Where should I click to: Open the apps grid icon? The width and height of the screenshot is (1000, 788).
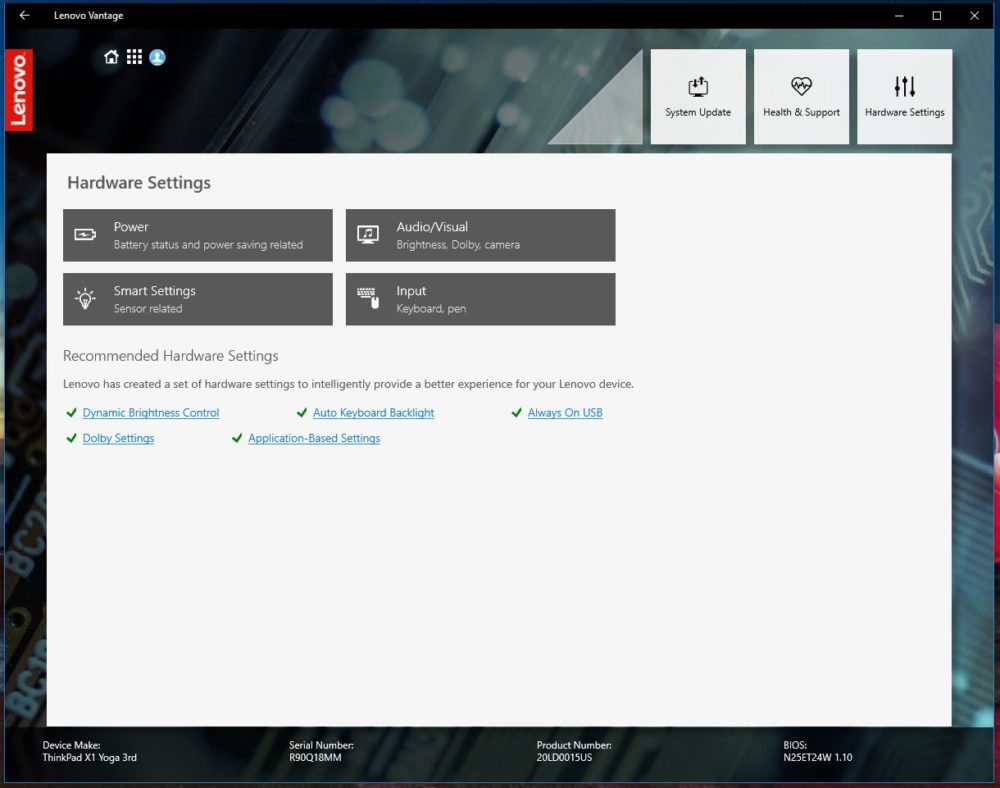[134, 57]
